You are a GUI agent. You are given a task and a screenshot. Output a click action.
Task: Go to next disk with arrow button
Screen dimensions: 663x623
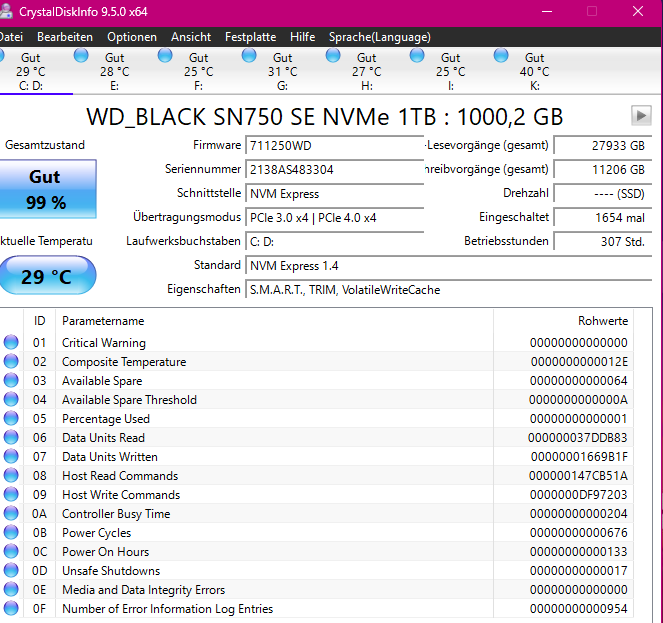click(x=641, y=115)
